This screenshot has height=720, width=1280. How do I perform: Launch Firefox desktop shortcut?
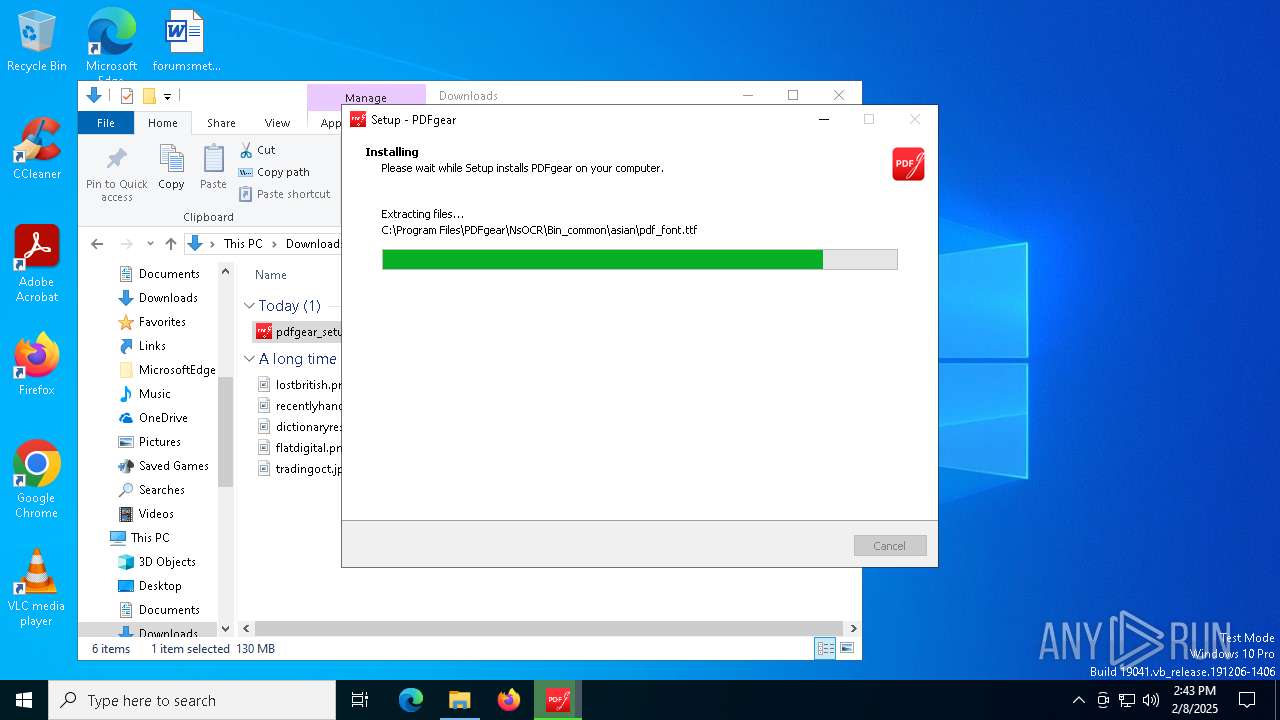(x=37, y=365)
